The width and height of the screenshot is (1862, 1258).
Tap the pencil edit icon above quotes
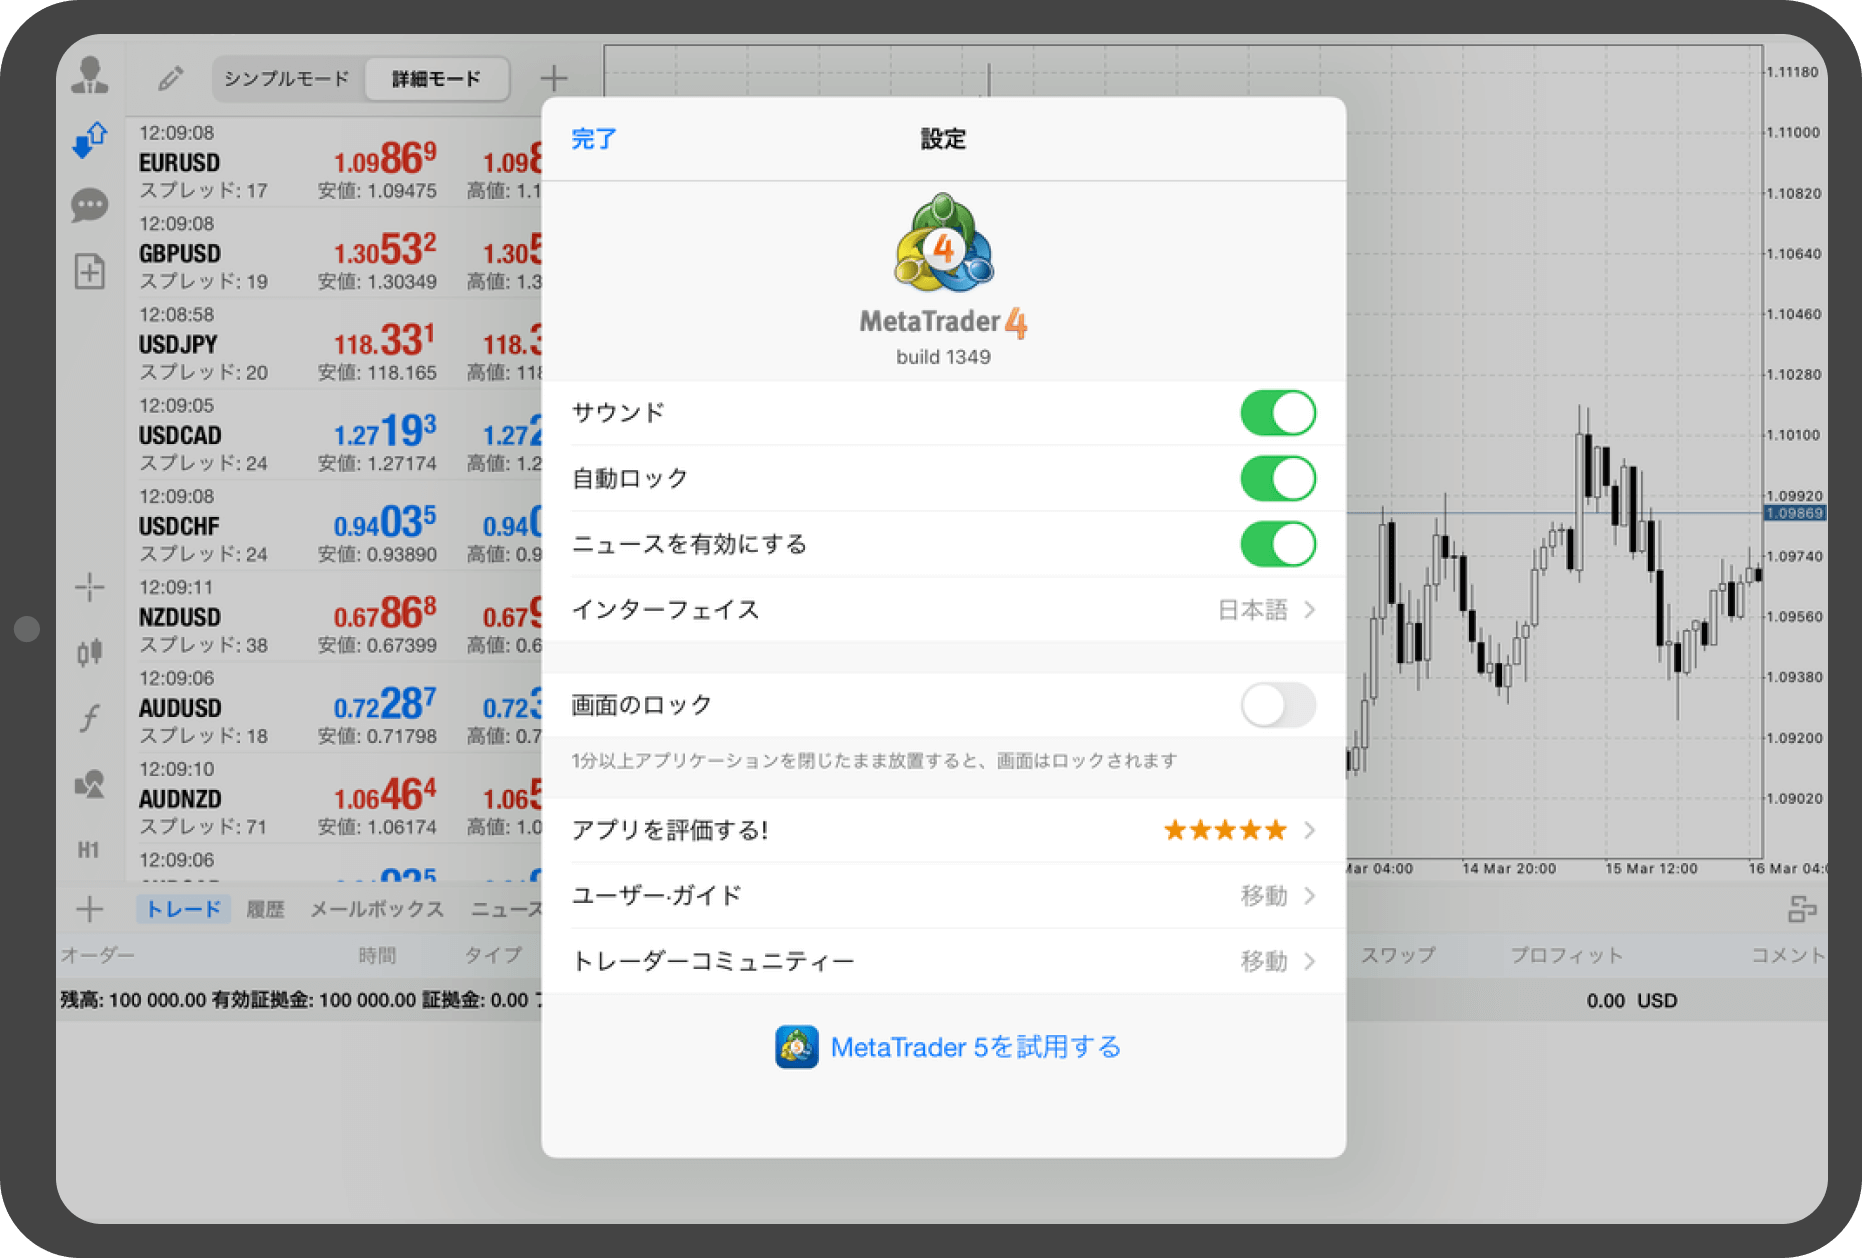point(171,78)
